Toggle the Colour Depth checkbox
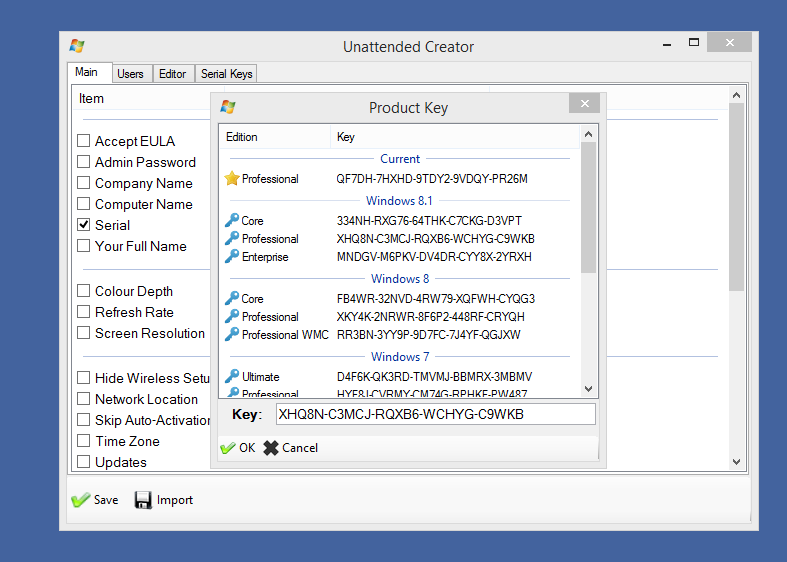 tap(83, 291)
